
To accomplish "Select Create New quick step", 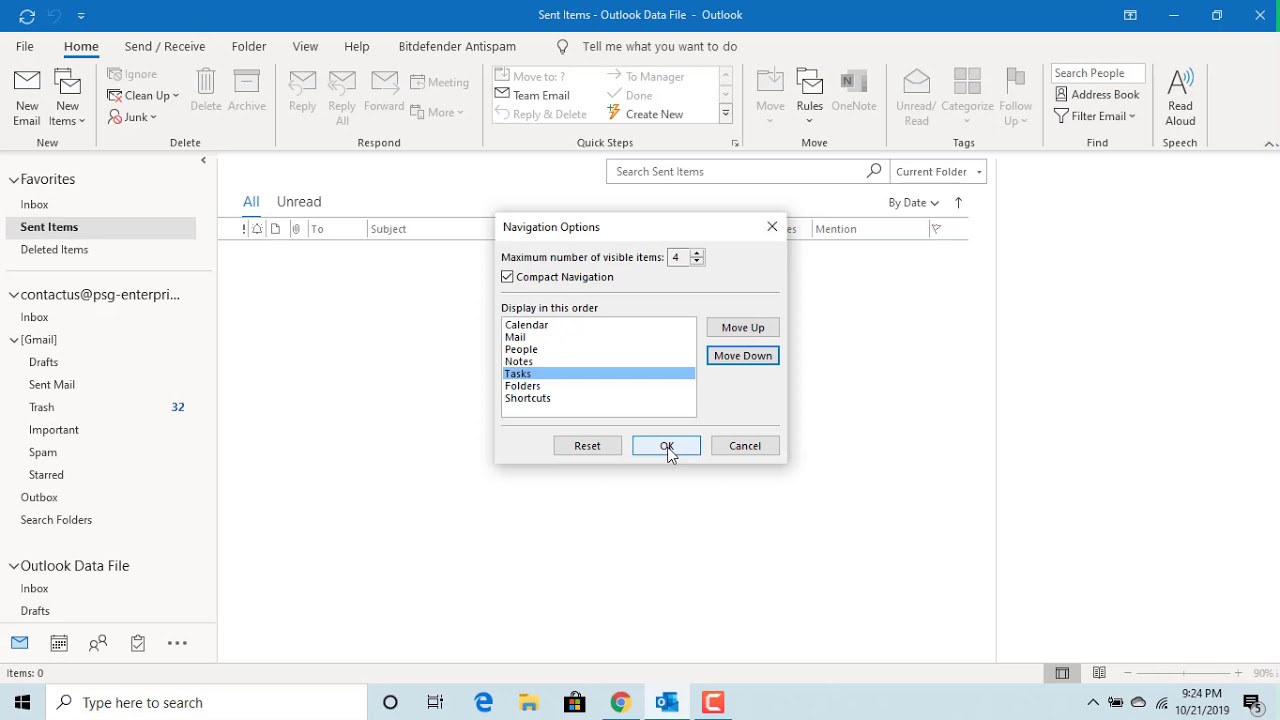I will point(645,114).
